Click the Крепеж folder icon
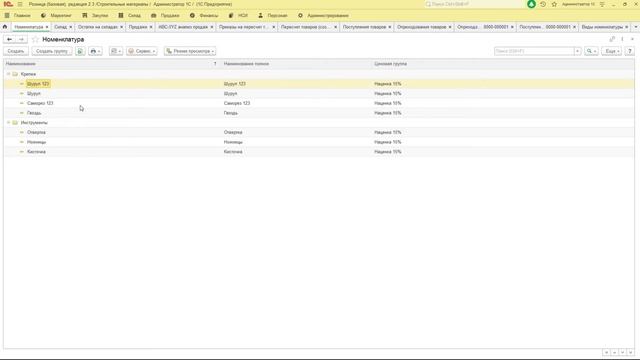 point(15,74)
